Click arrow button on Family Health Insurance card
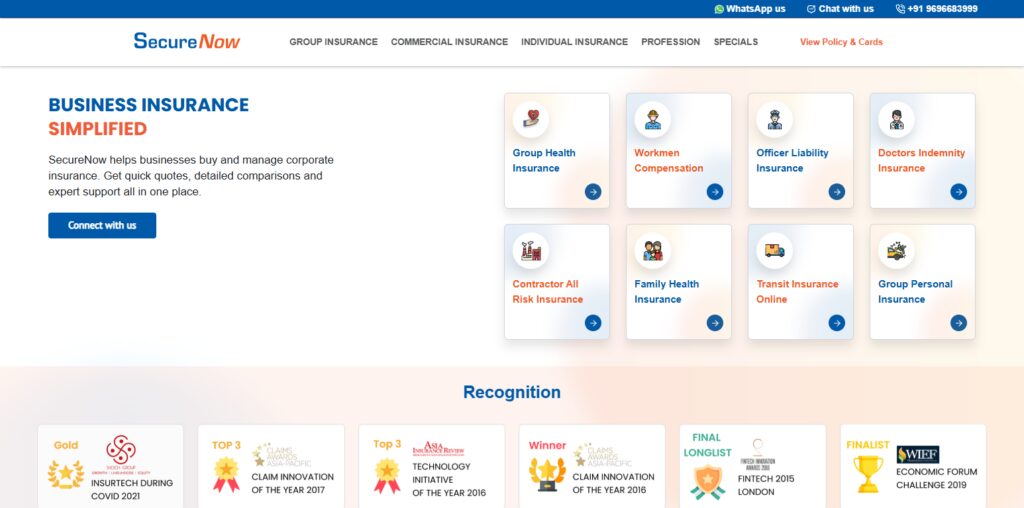The height and width of the screenshot is (508, 1024). (715, 323)
